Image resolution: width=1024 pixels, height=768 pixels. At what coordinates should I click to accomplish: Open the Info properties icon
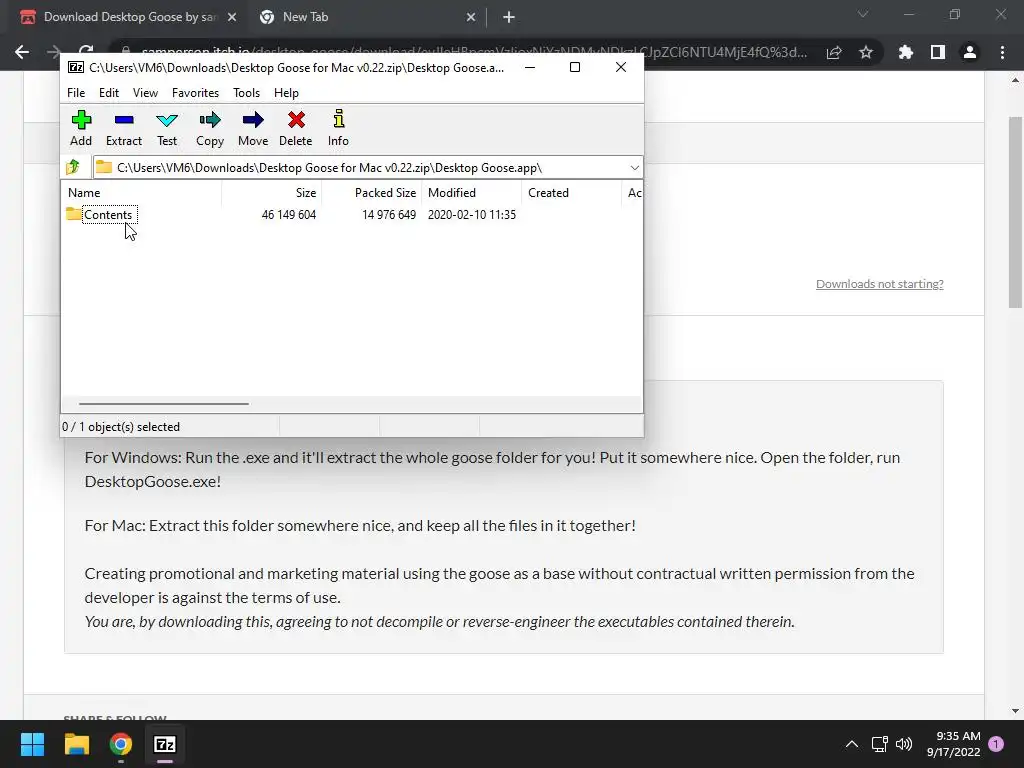338,128
